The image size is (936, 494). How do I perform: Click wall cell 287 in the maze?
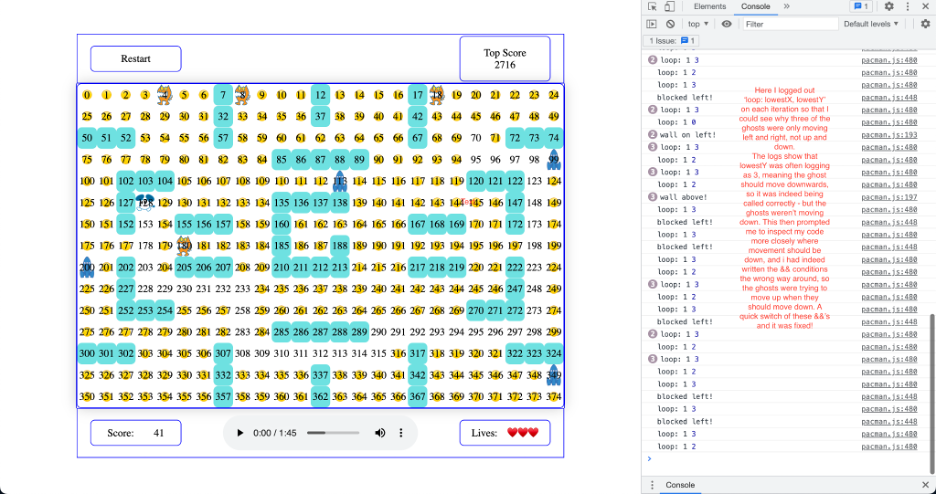pyautogui.click(x=320, y=332)
